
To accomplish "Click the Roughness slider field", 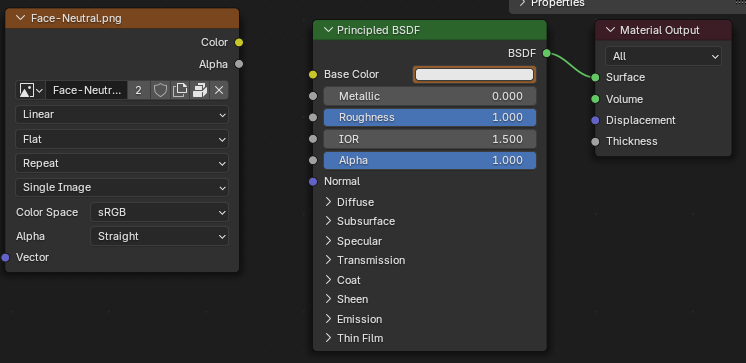I will pos(430,118).
